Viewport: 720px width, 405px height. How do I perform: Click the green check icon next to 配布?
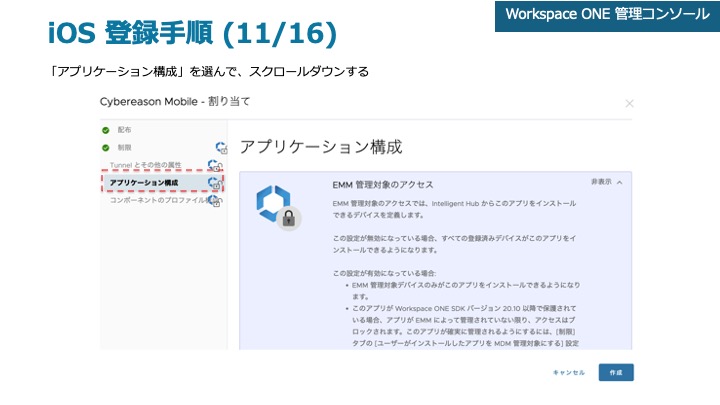106,130
